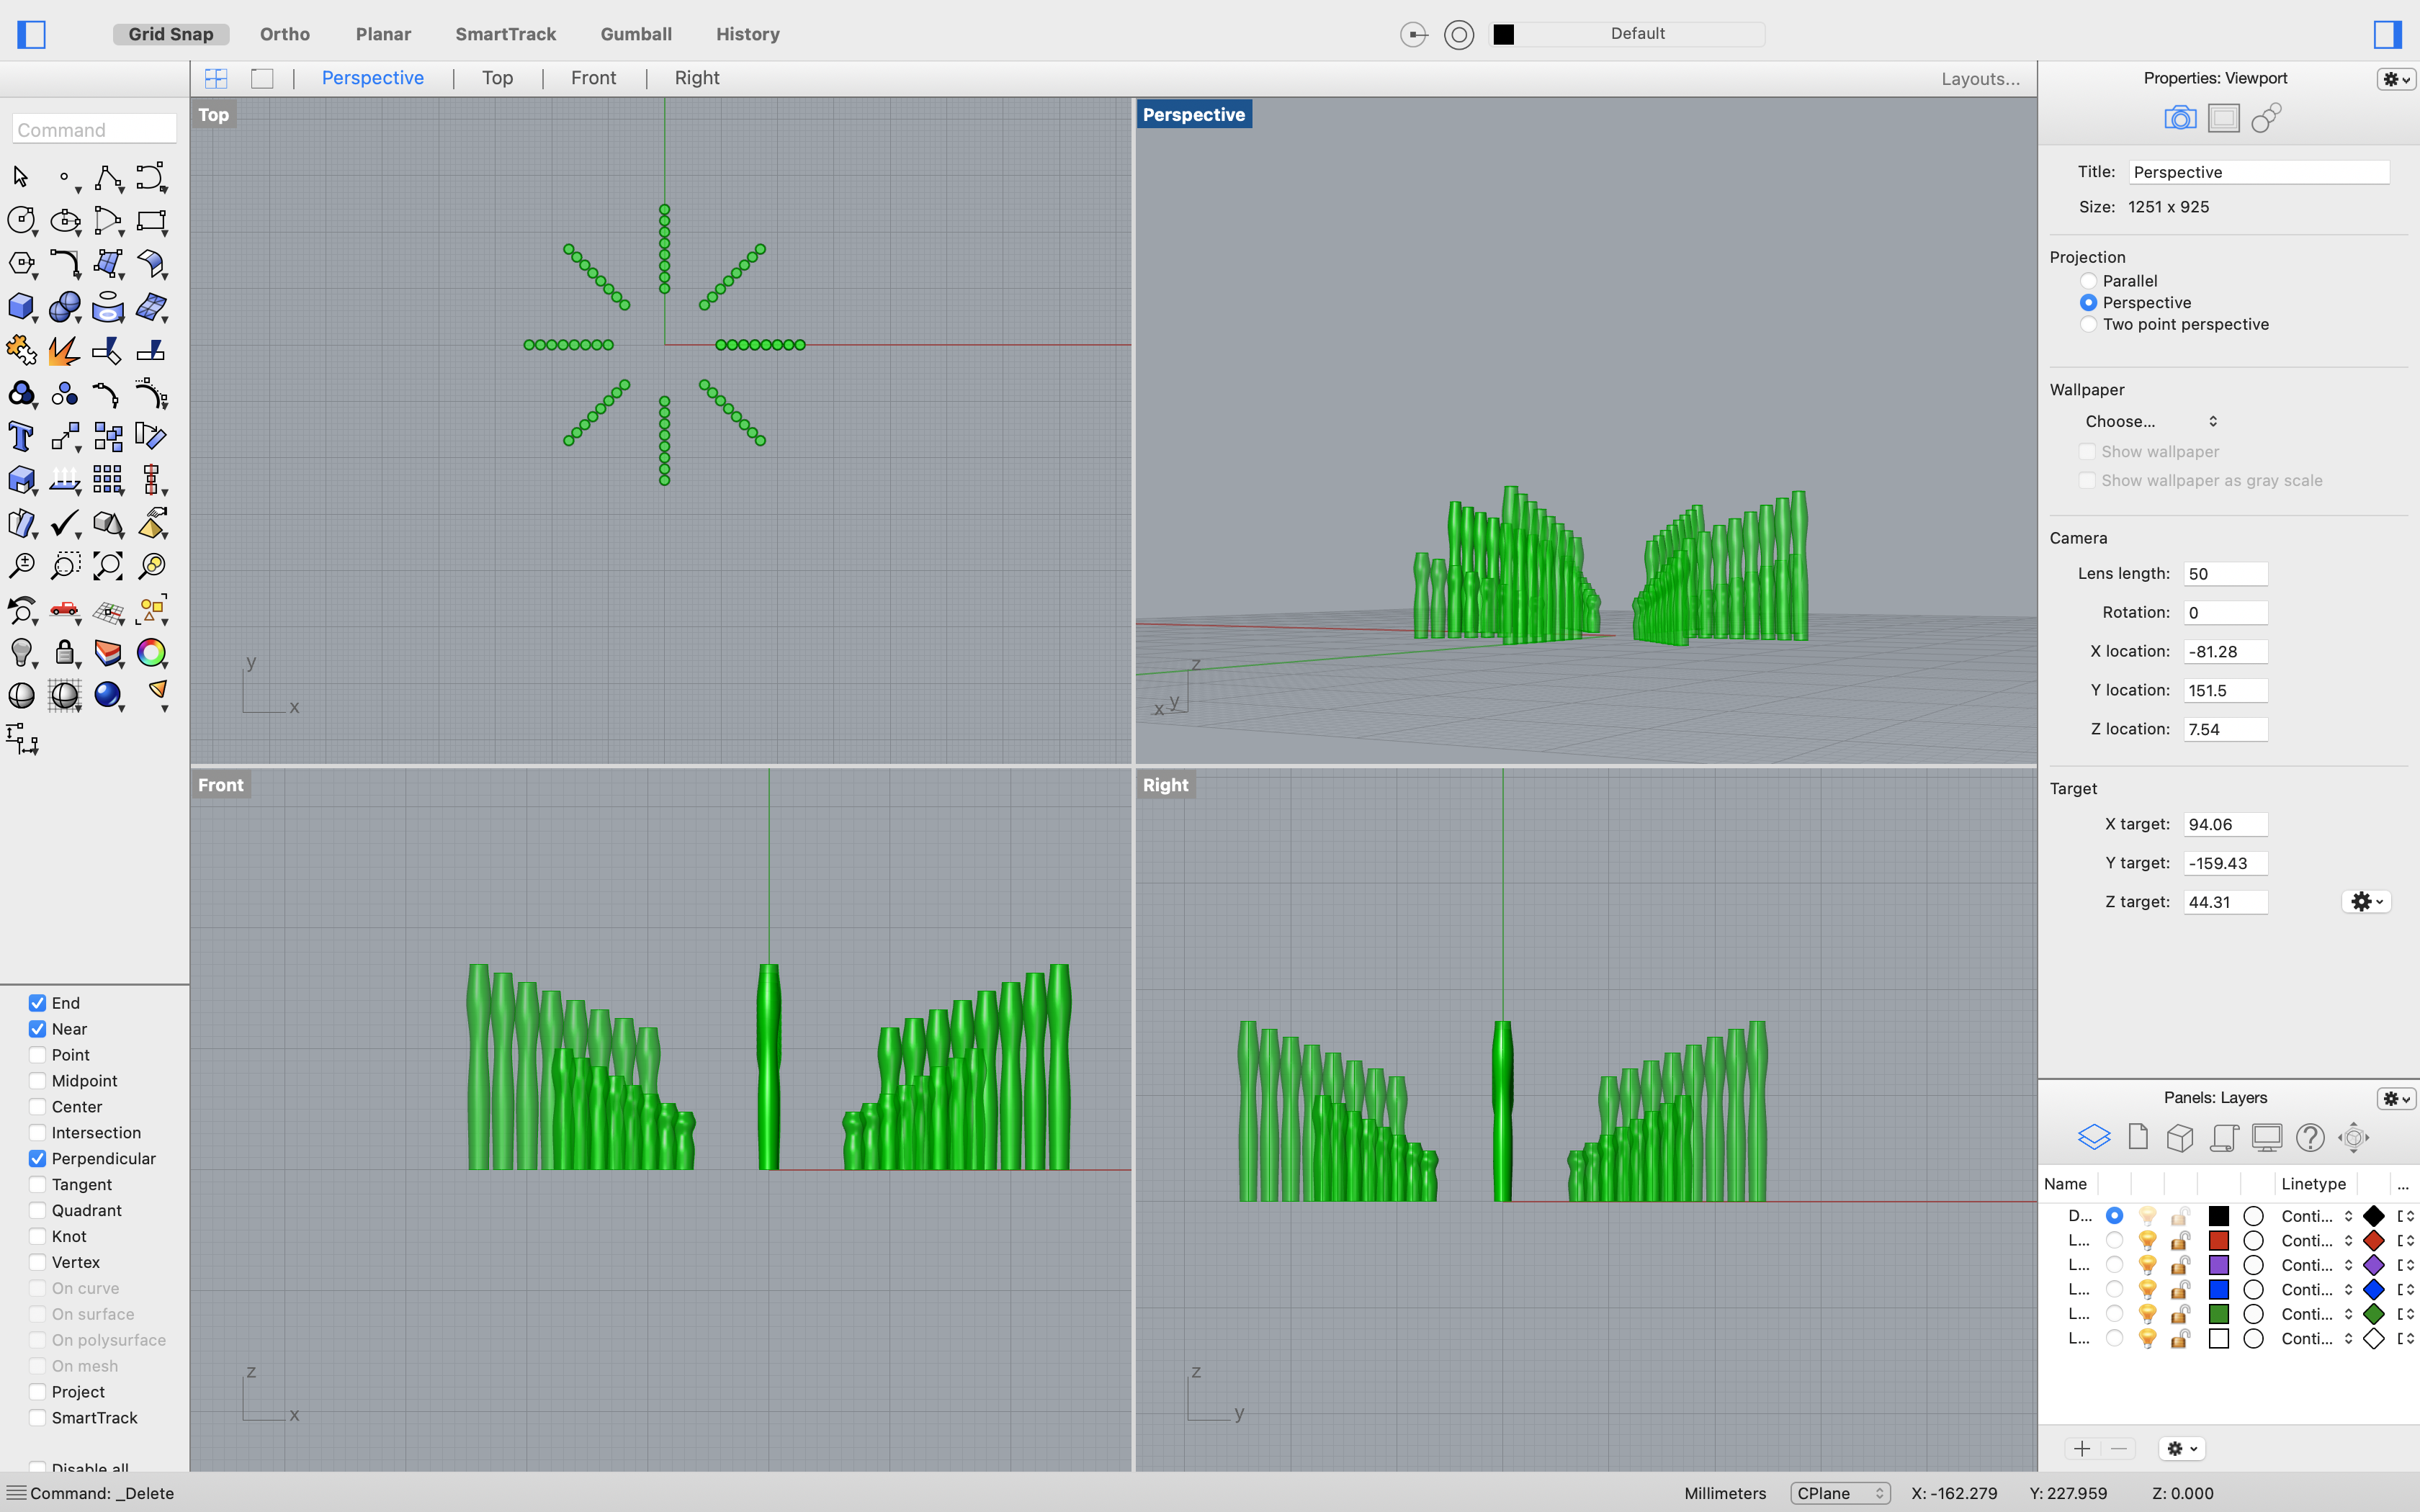Image resolution: width=2420 pixels, height=1512 pixels.
Task: Enable the Midpoint object snap
Action: [x=37, y=1081]
